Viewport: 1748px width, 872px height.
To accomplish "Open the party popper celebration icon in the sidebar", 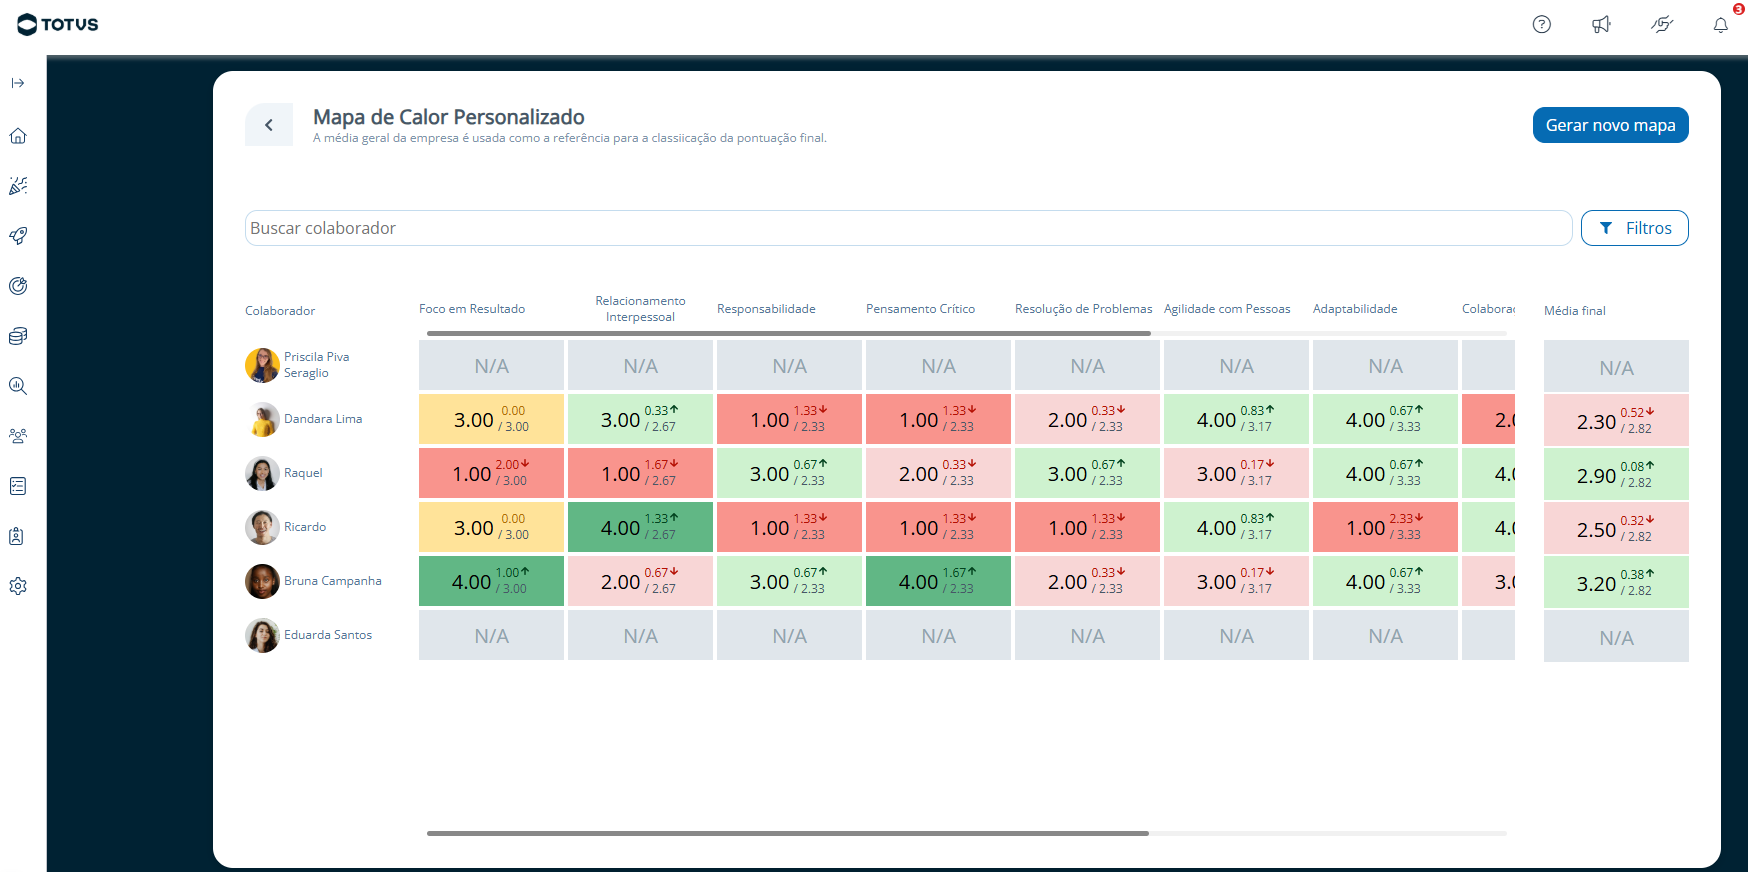I will [x=18, y=186].
